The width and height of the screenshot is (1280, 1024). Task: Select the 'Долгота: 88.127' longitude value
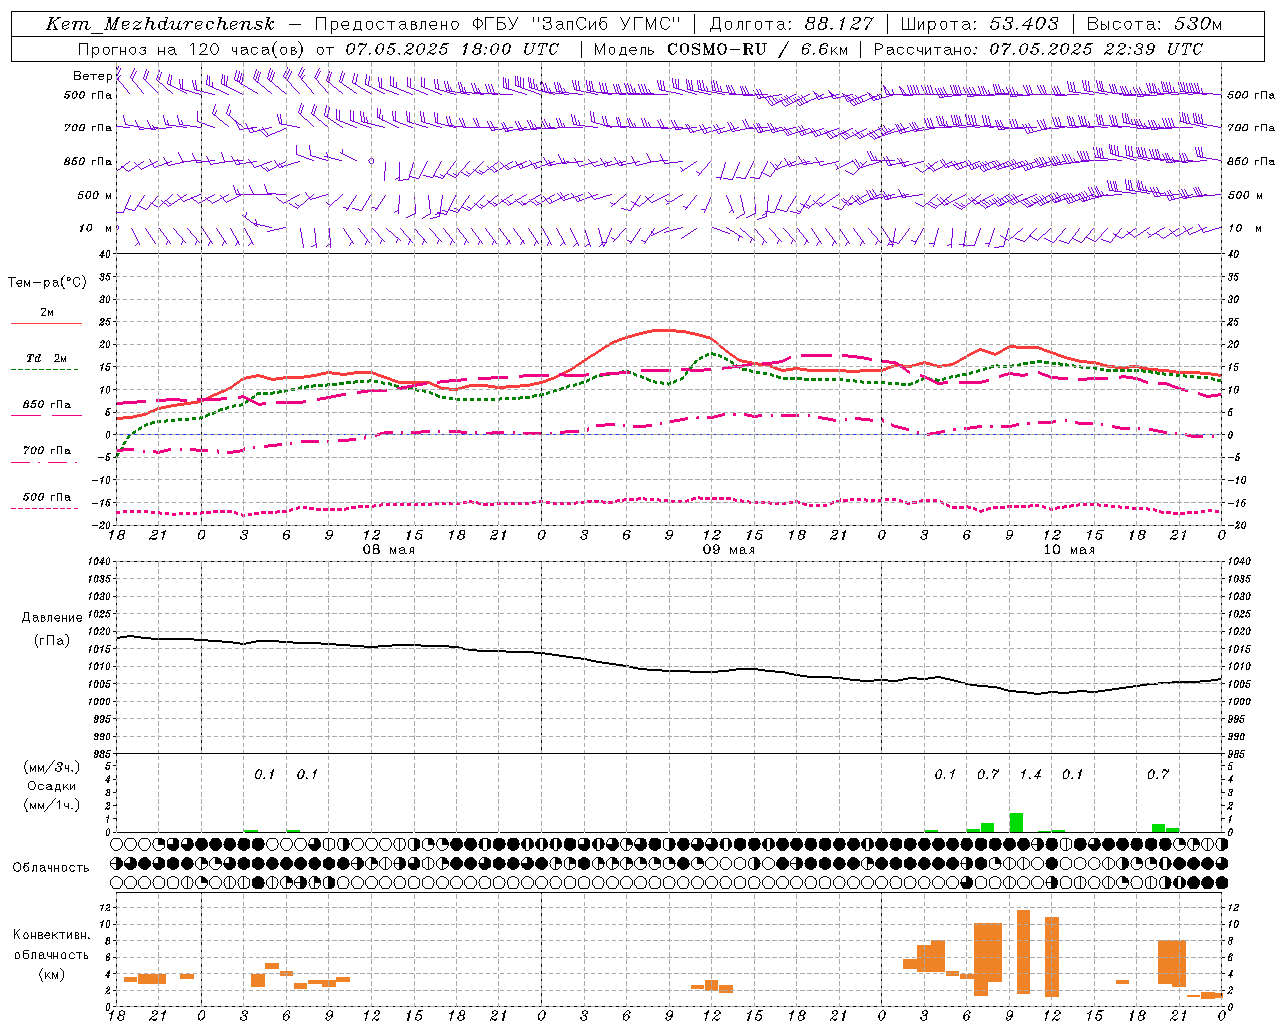[791, 24]
